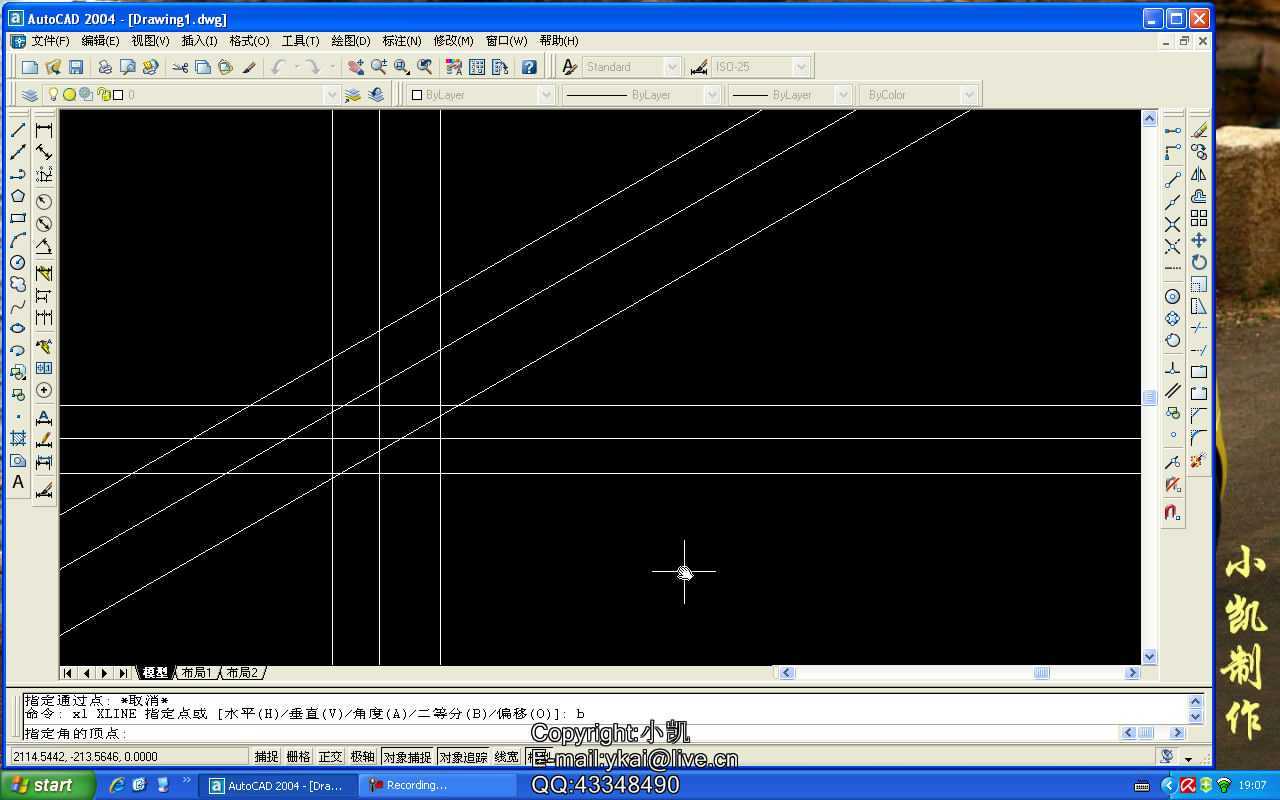Select the Polygon draw tool
Image resolution: width=1280 pixels, height=800 pixels.
pos(18,196)
